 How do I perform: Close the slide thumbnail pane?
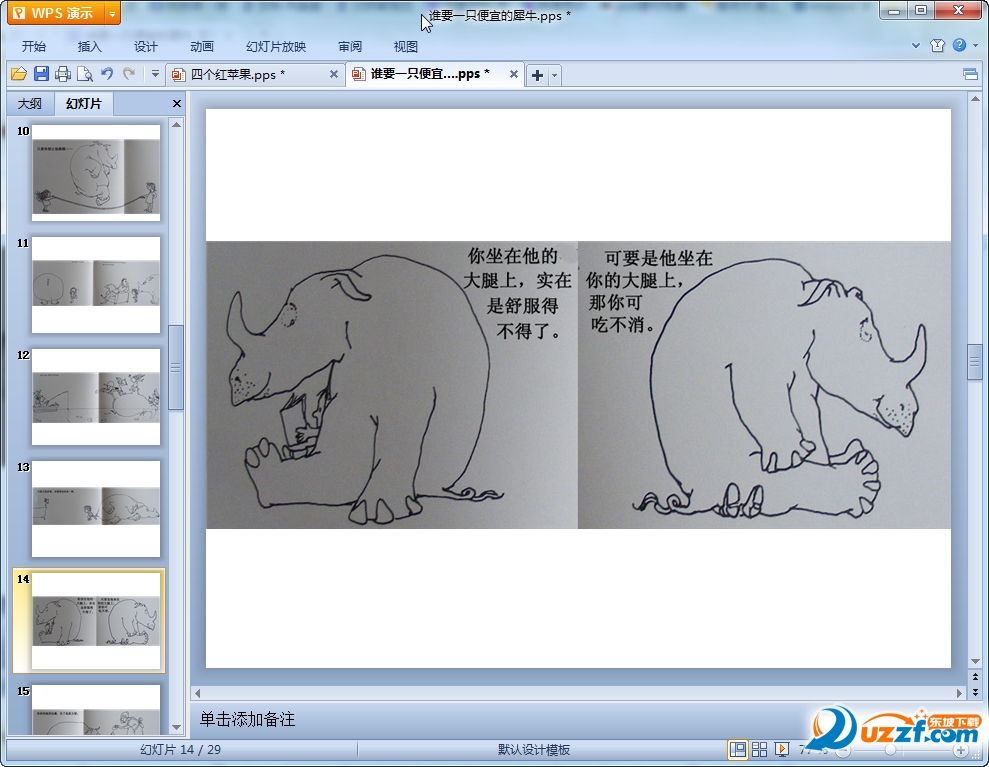[x=177, y=103]
